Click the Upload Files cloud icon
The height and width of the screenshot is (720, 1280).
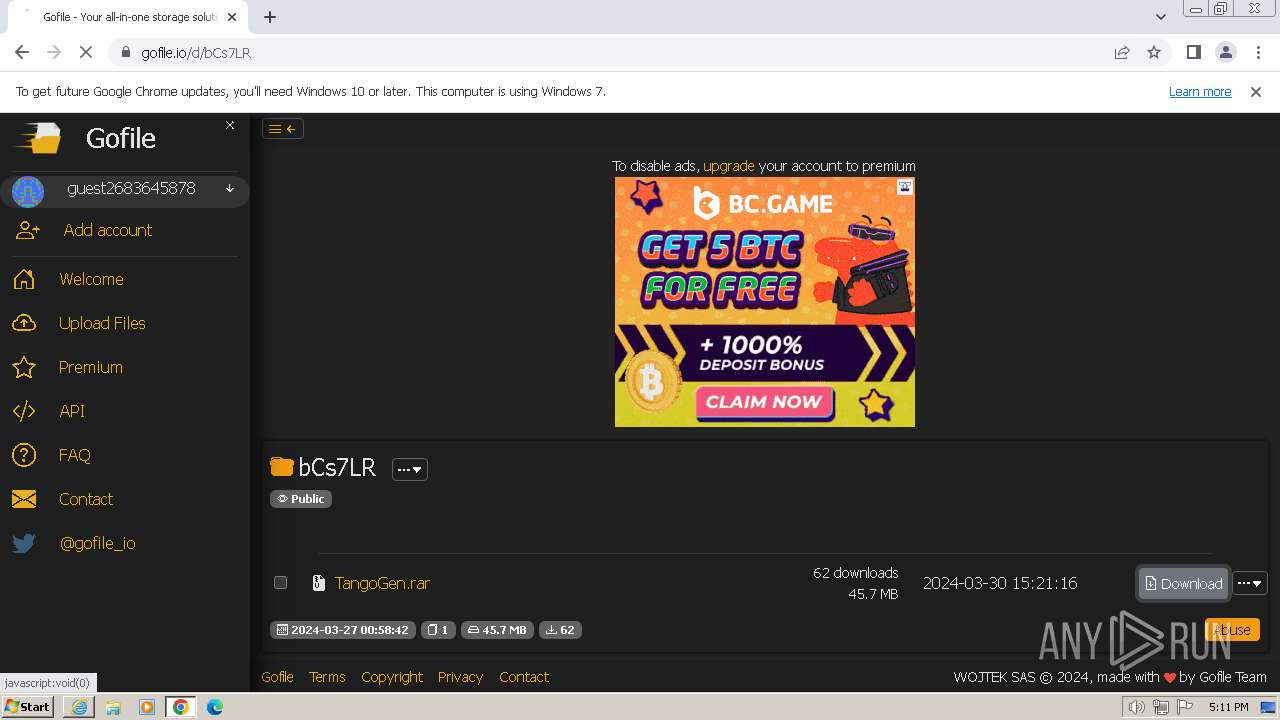point(24,323)
